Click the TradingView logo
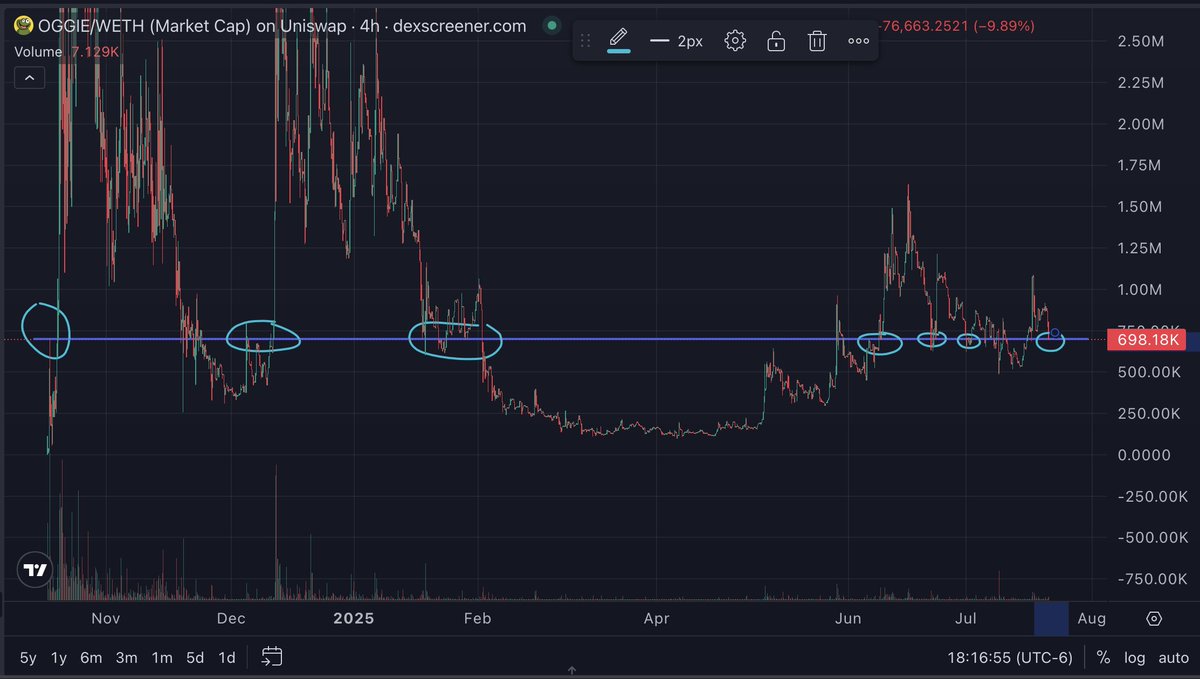Screen dimensions: 1200x679 point(35,571)
